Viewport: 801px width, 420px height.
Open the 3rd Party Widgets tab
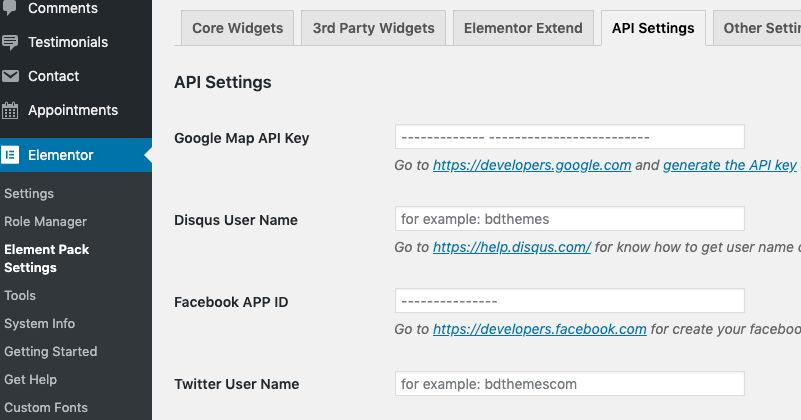tap(373, 28)
